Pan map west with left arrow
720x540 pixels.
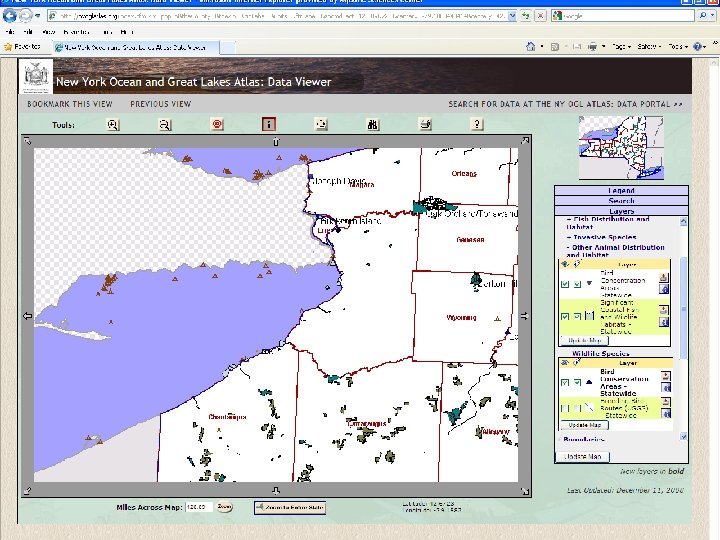click(27, 316)
